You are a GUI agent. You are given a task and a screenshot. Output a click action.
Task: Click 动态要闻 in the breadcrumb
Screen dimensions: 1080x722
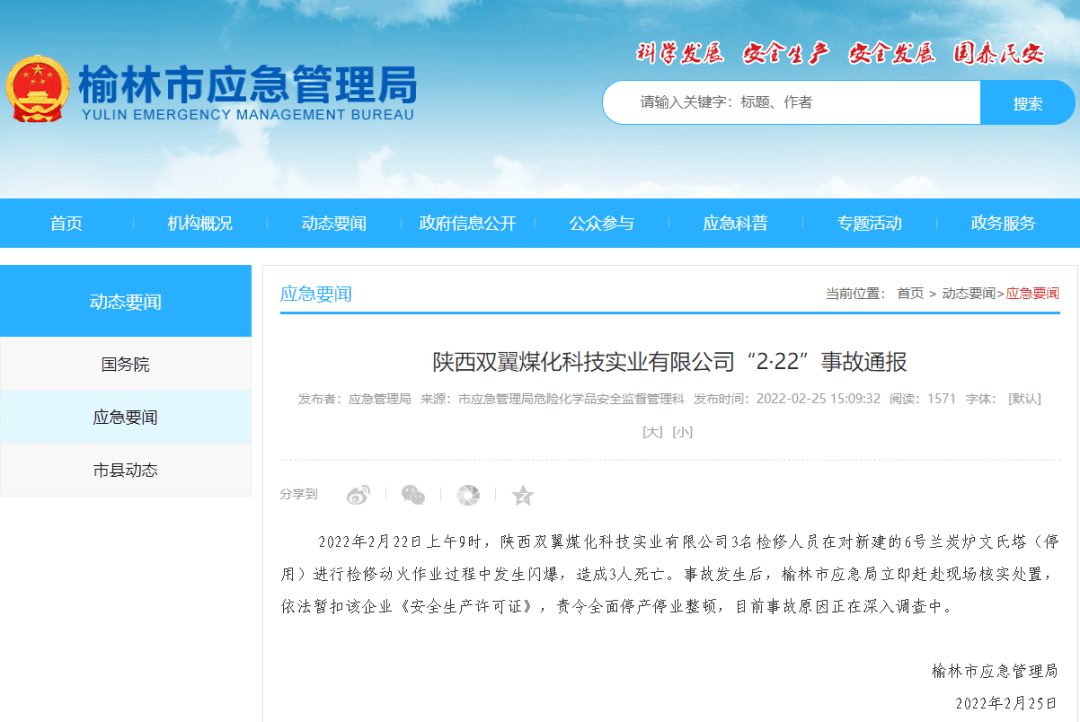tap(968, 293)
